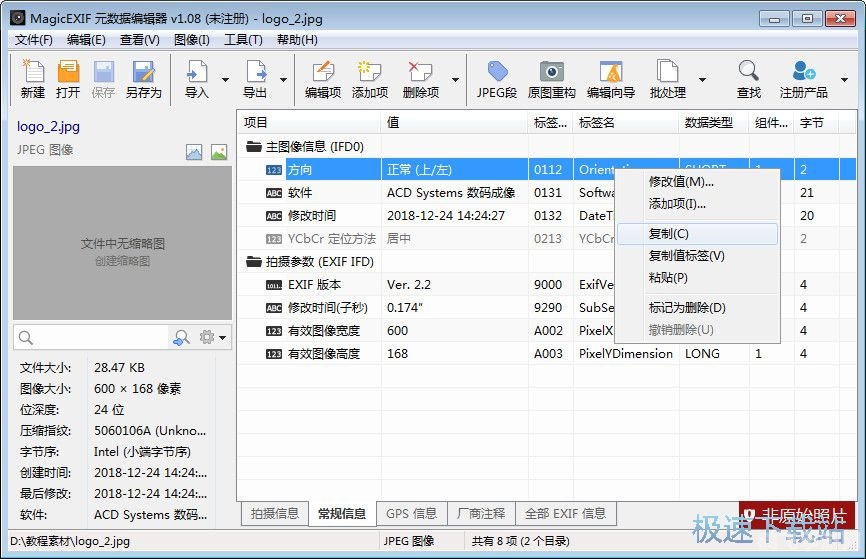Screen dimensions: 866x559
Task: Click the green image view icon beside JPEG 图像
Action: [219, 152]
